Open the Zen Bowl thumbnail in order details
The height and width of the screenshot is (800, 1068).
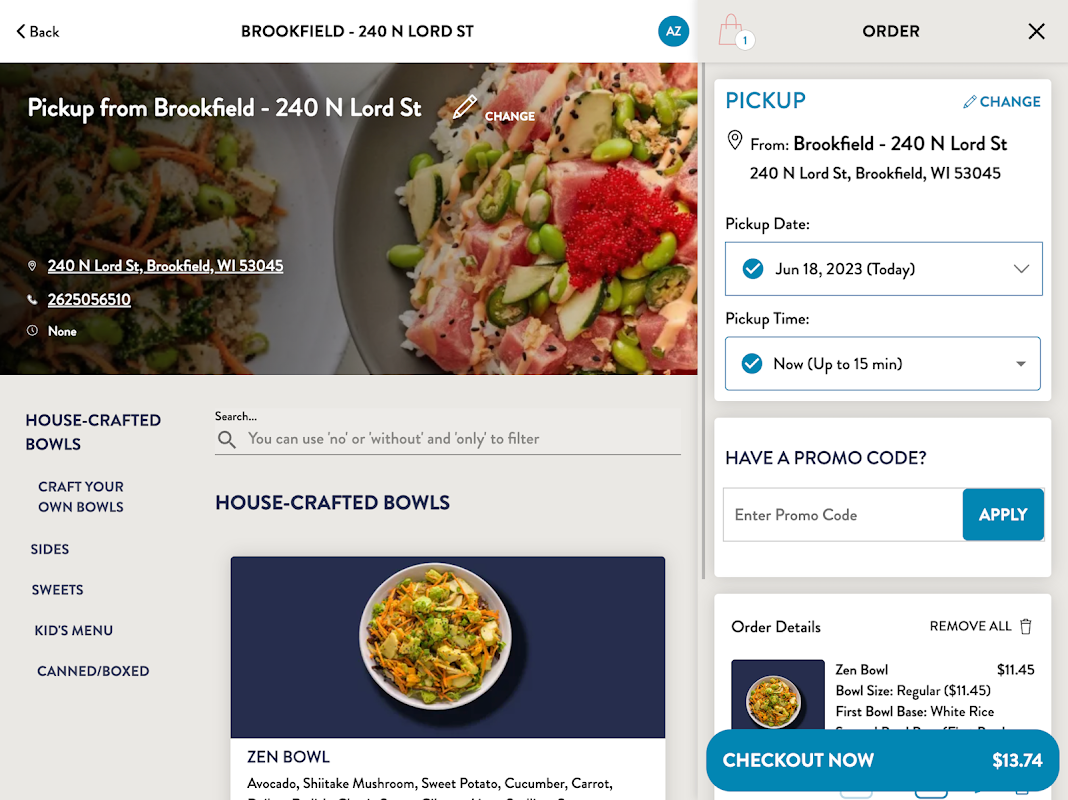pos(777,695)
